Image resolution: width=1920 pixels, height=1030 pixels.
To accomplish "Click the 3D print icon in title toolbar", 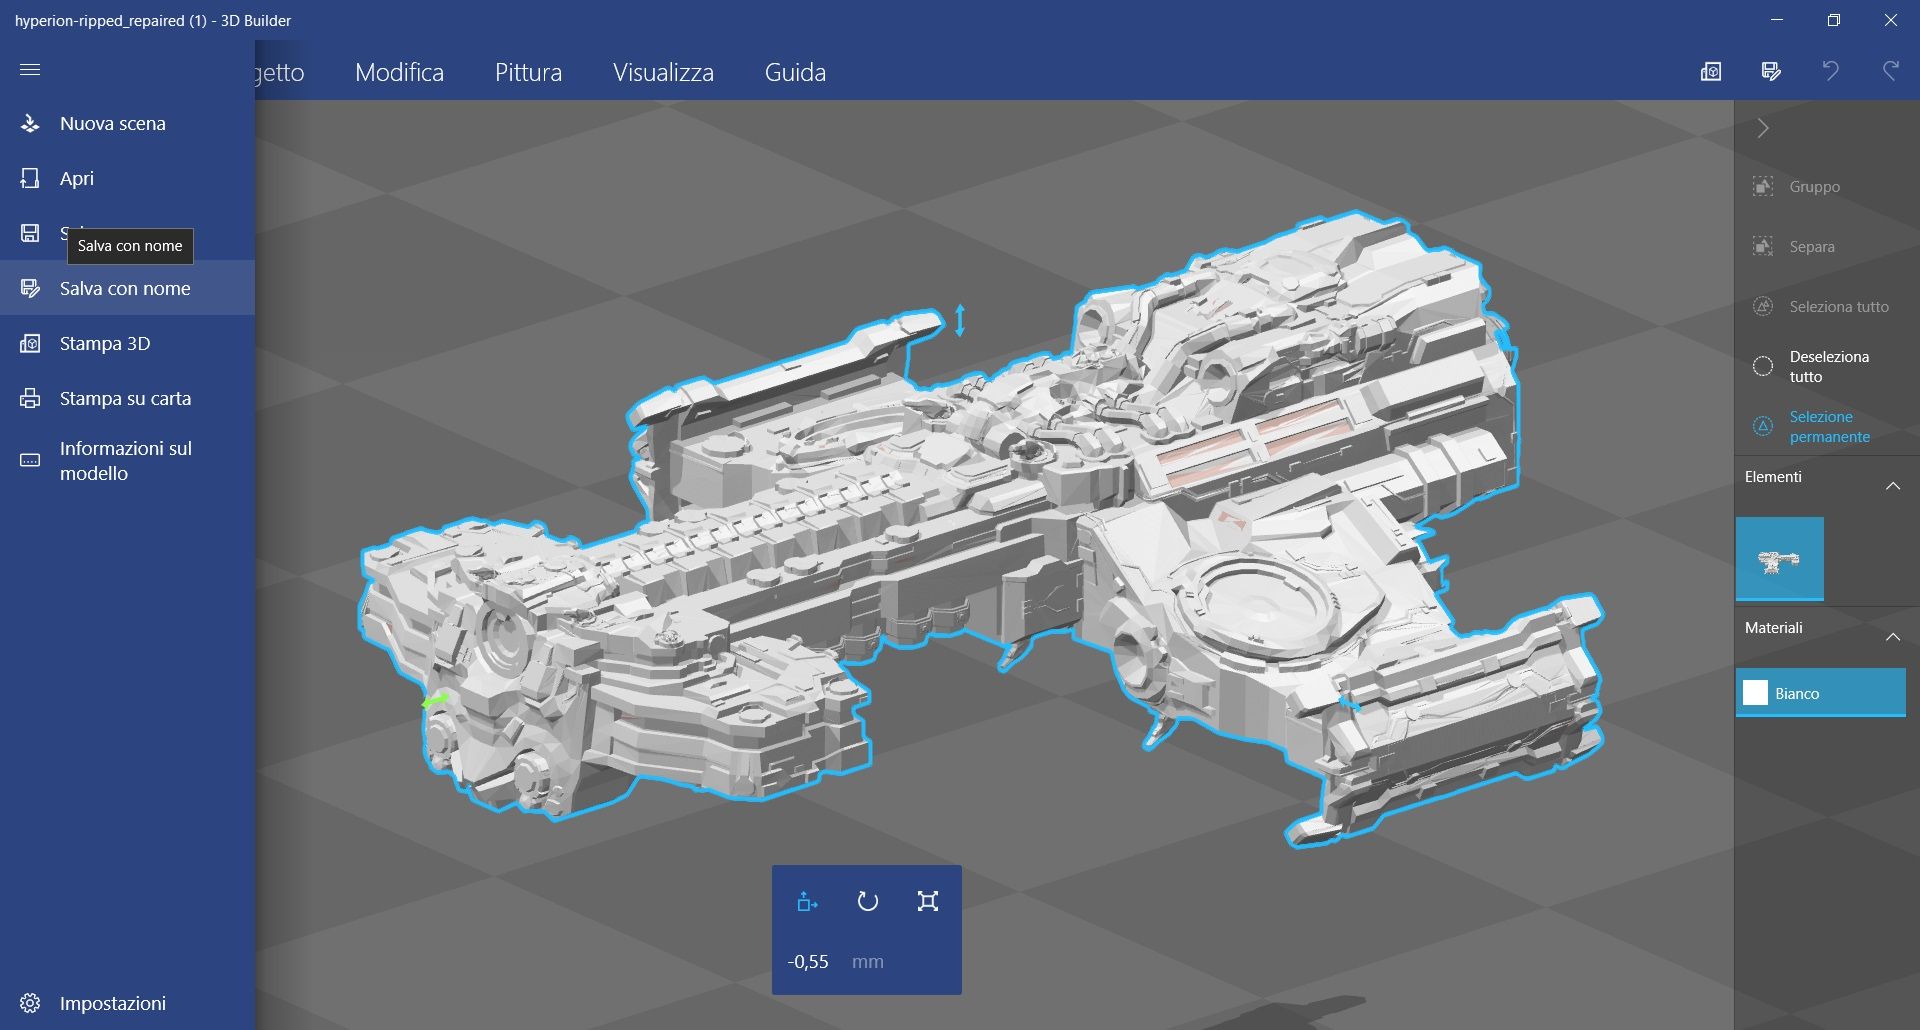I will tap(1711, 71).
